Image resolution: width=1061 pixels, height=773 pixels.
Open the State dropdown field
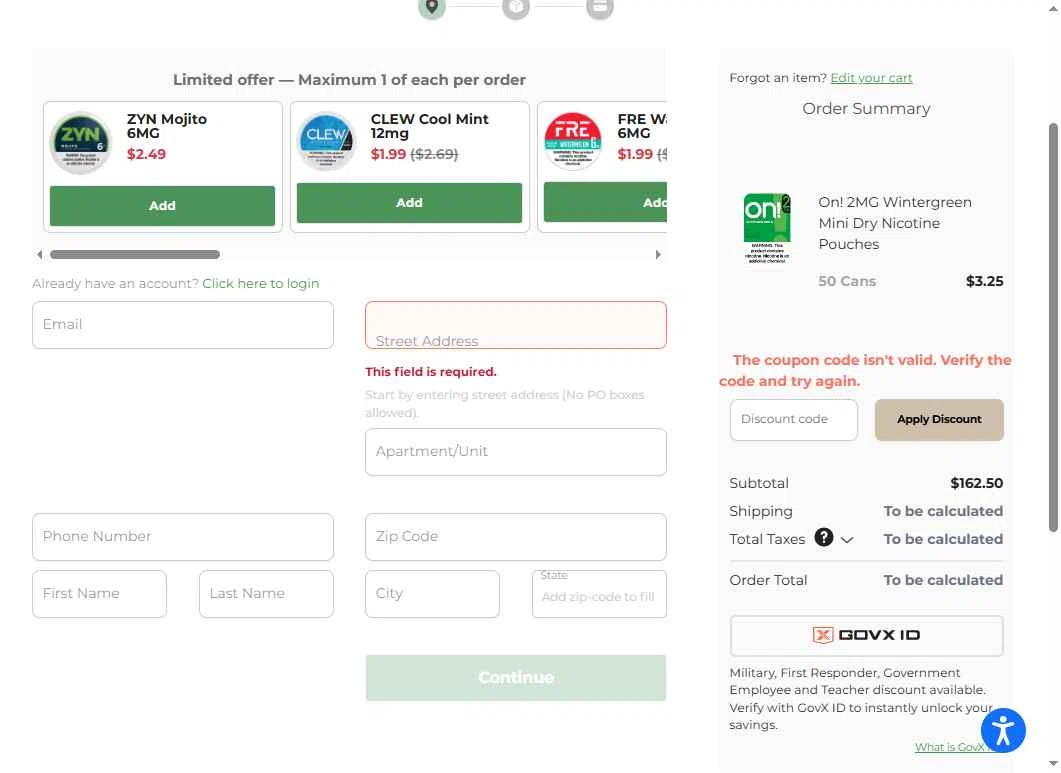(599, 594)
